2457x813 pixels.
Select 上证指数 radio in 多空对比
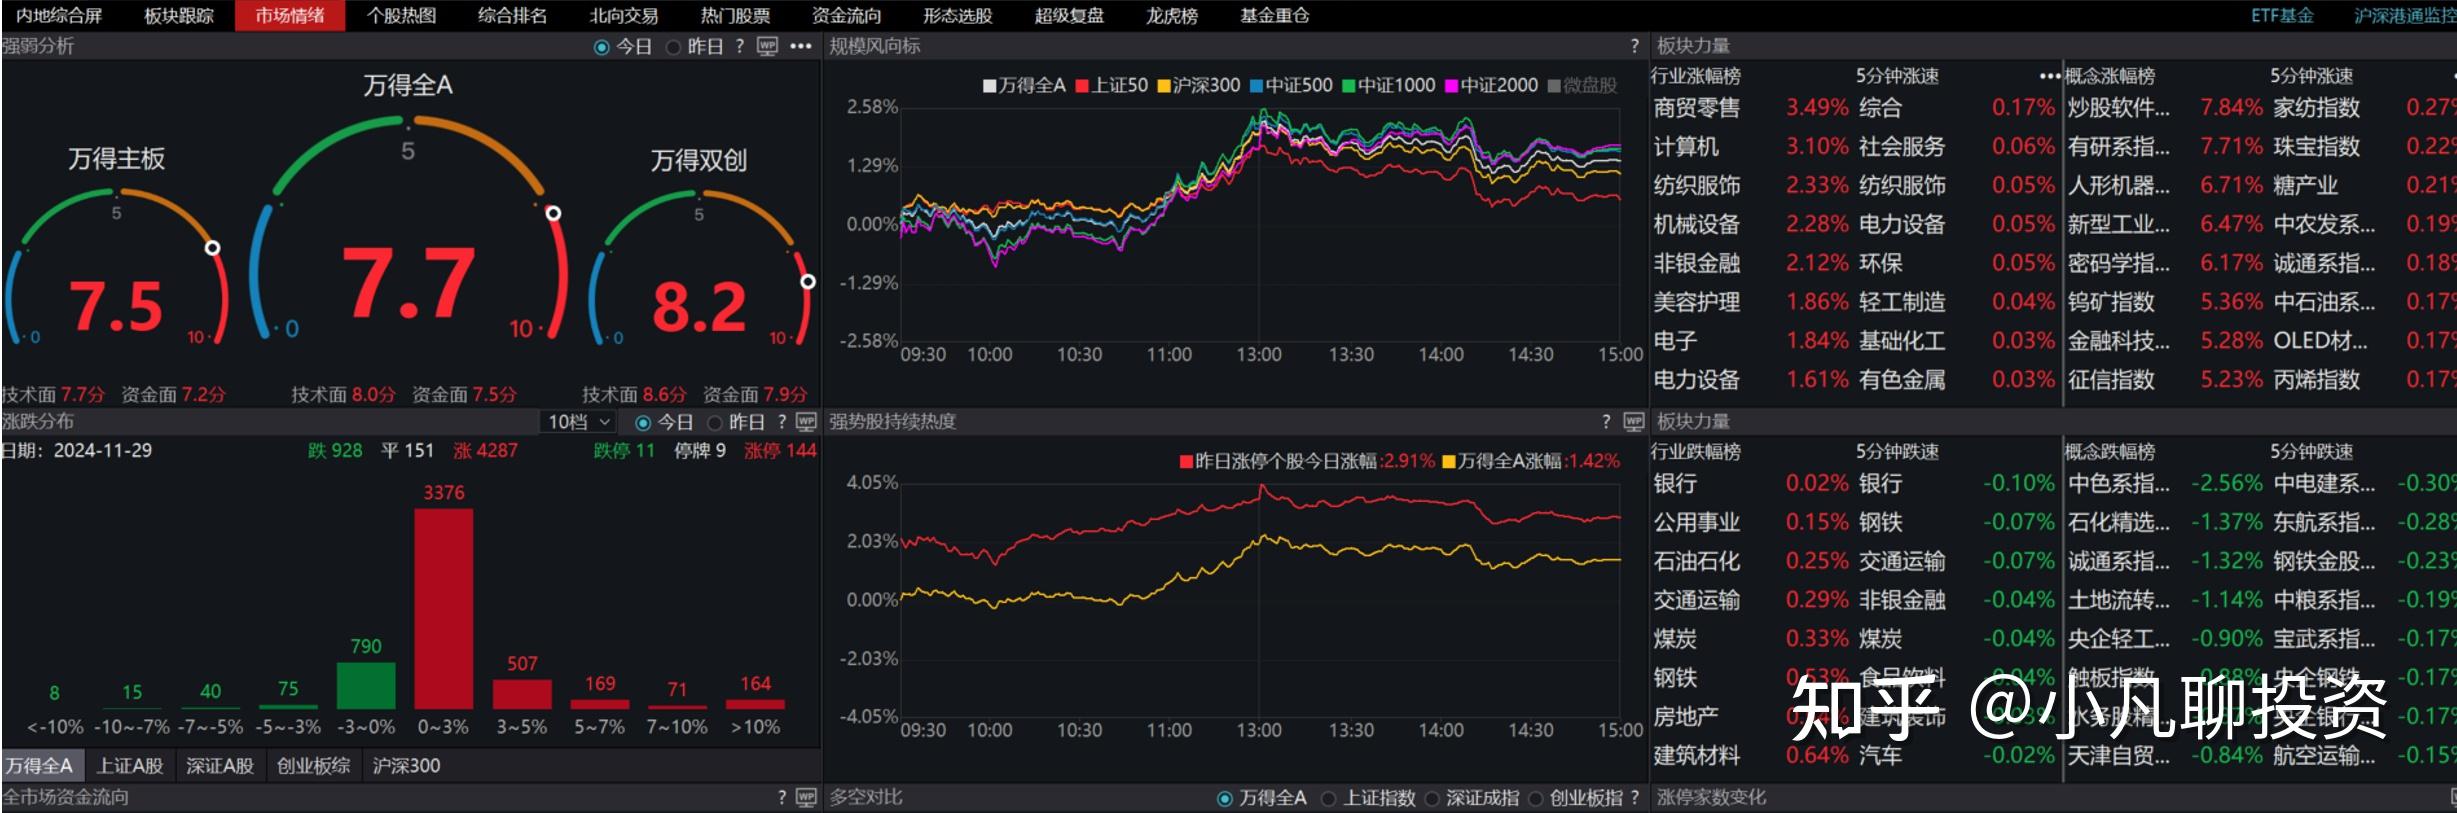coord(1328,798)
